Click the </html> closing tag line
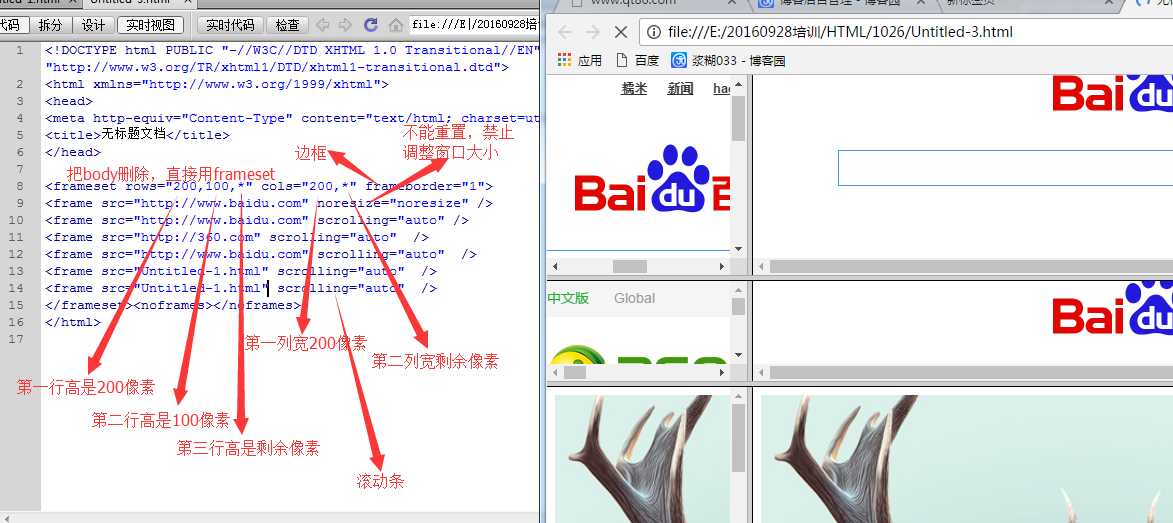This screenshot has width=1173, height=523. (73, 322)
